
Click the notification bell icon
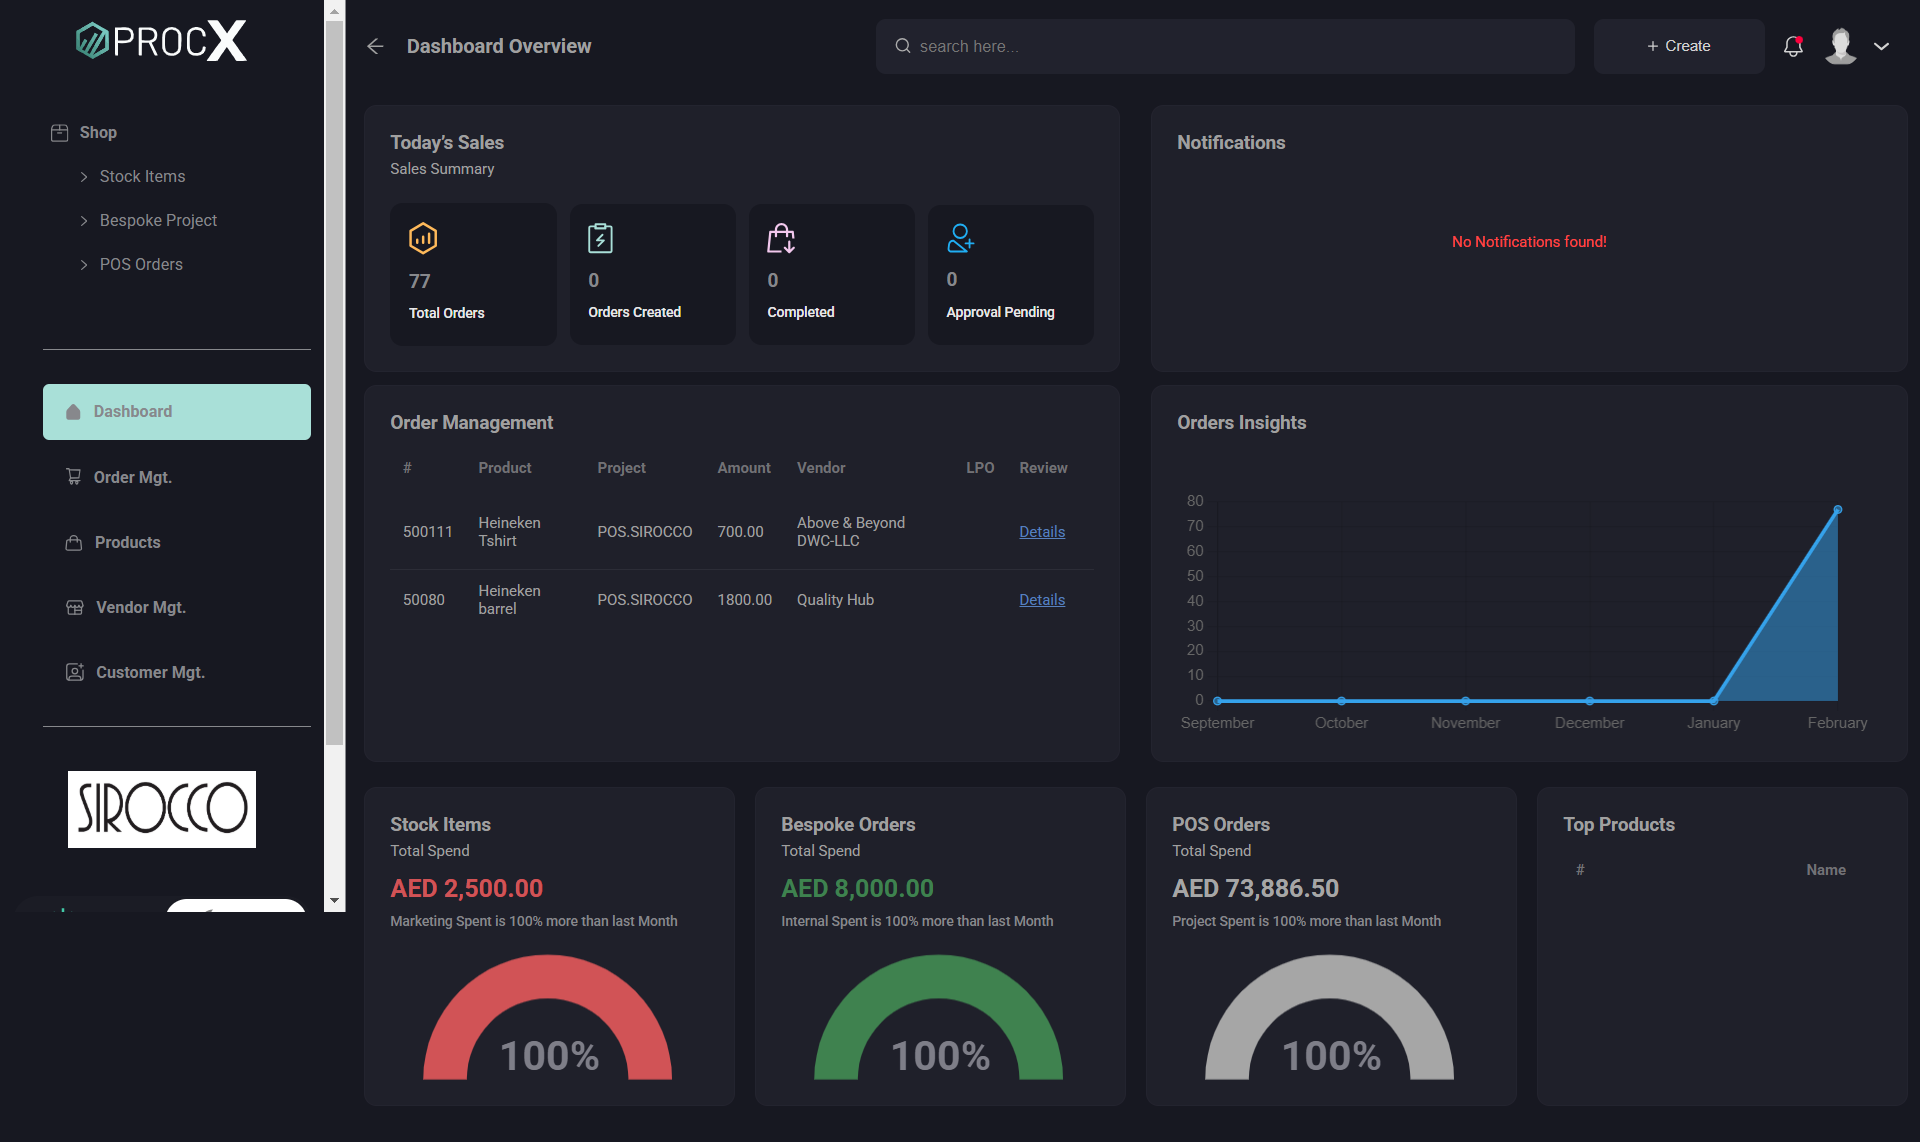click(1793, 46)
